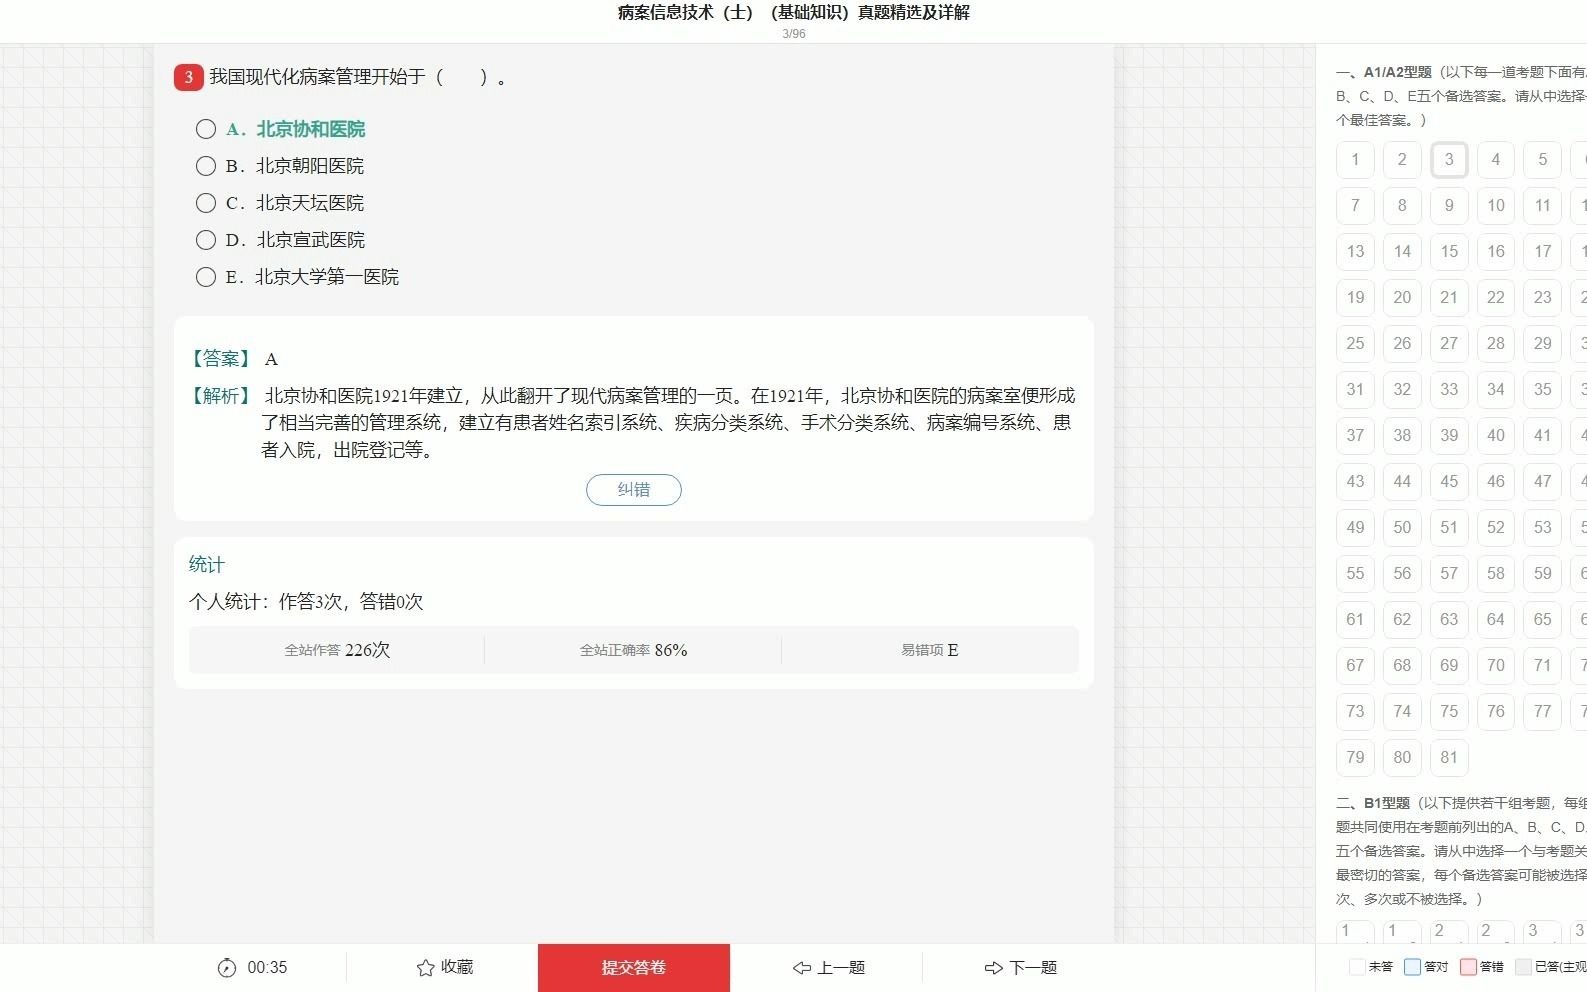Click the 3/96 progress indicator
The width and height of the screenshot is (1587, 992).
[794, 34]
